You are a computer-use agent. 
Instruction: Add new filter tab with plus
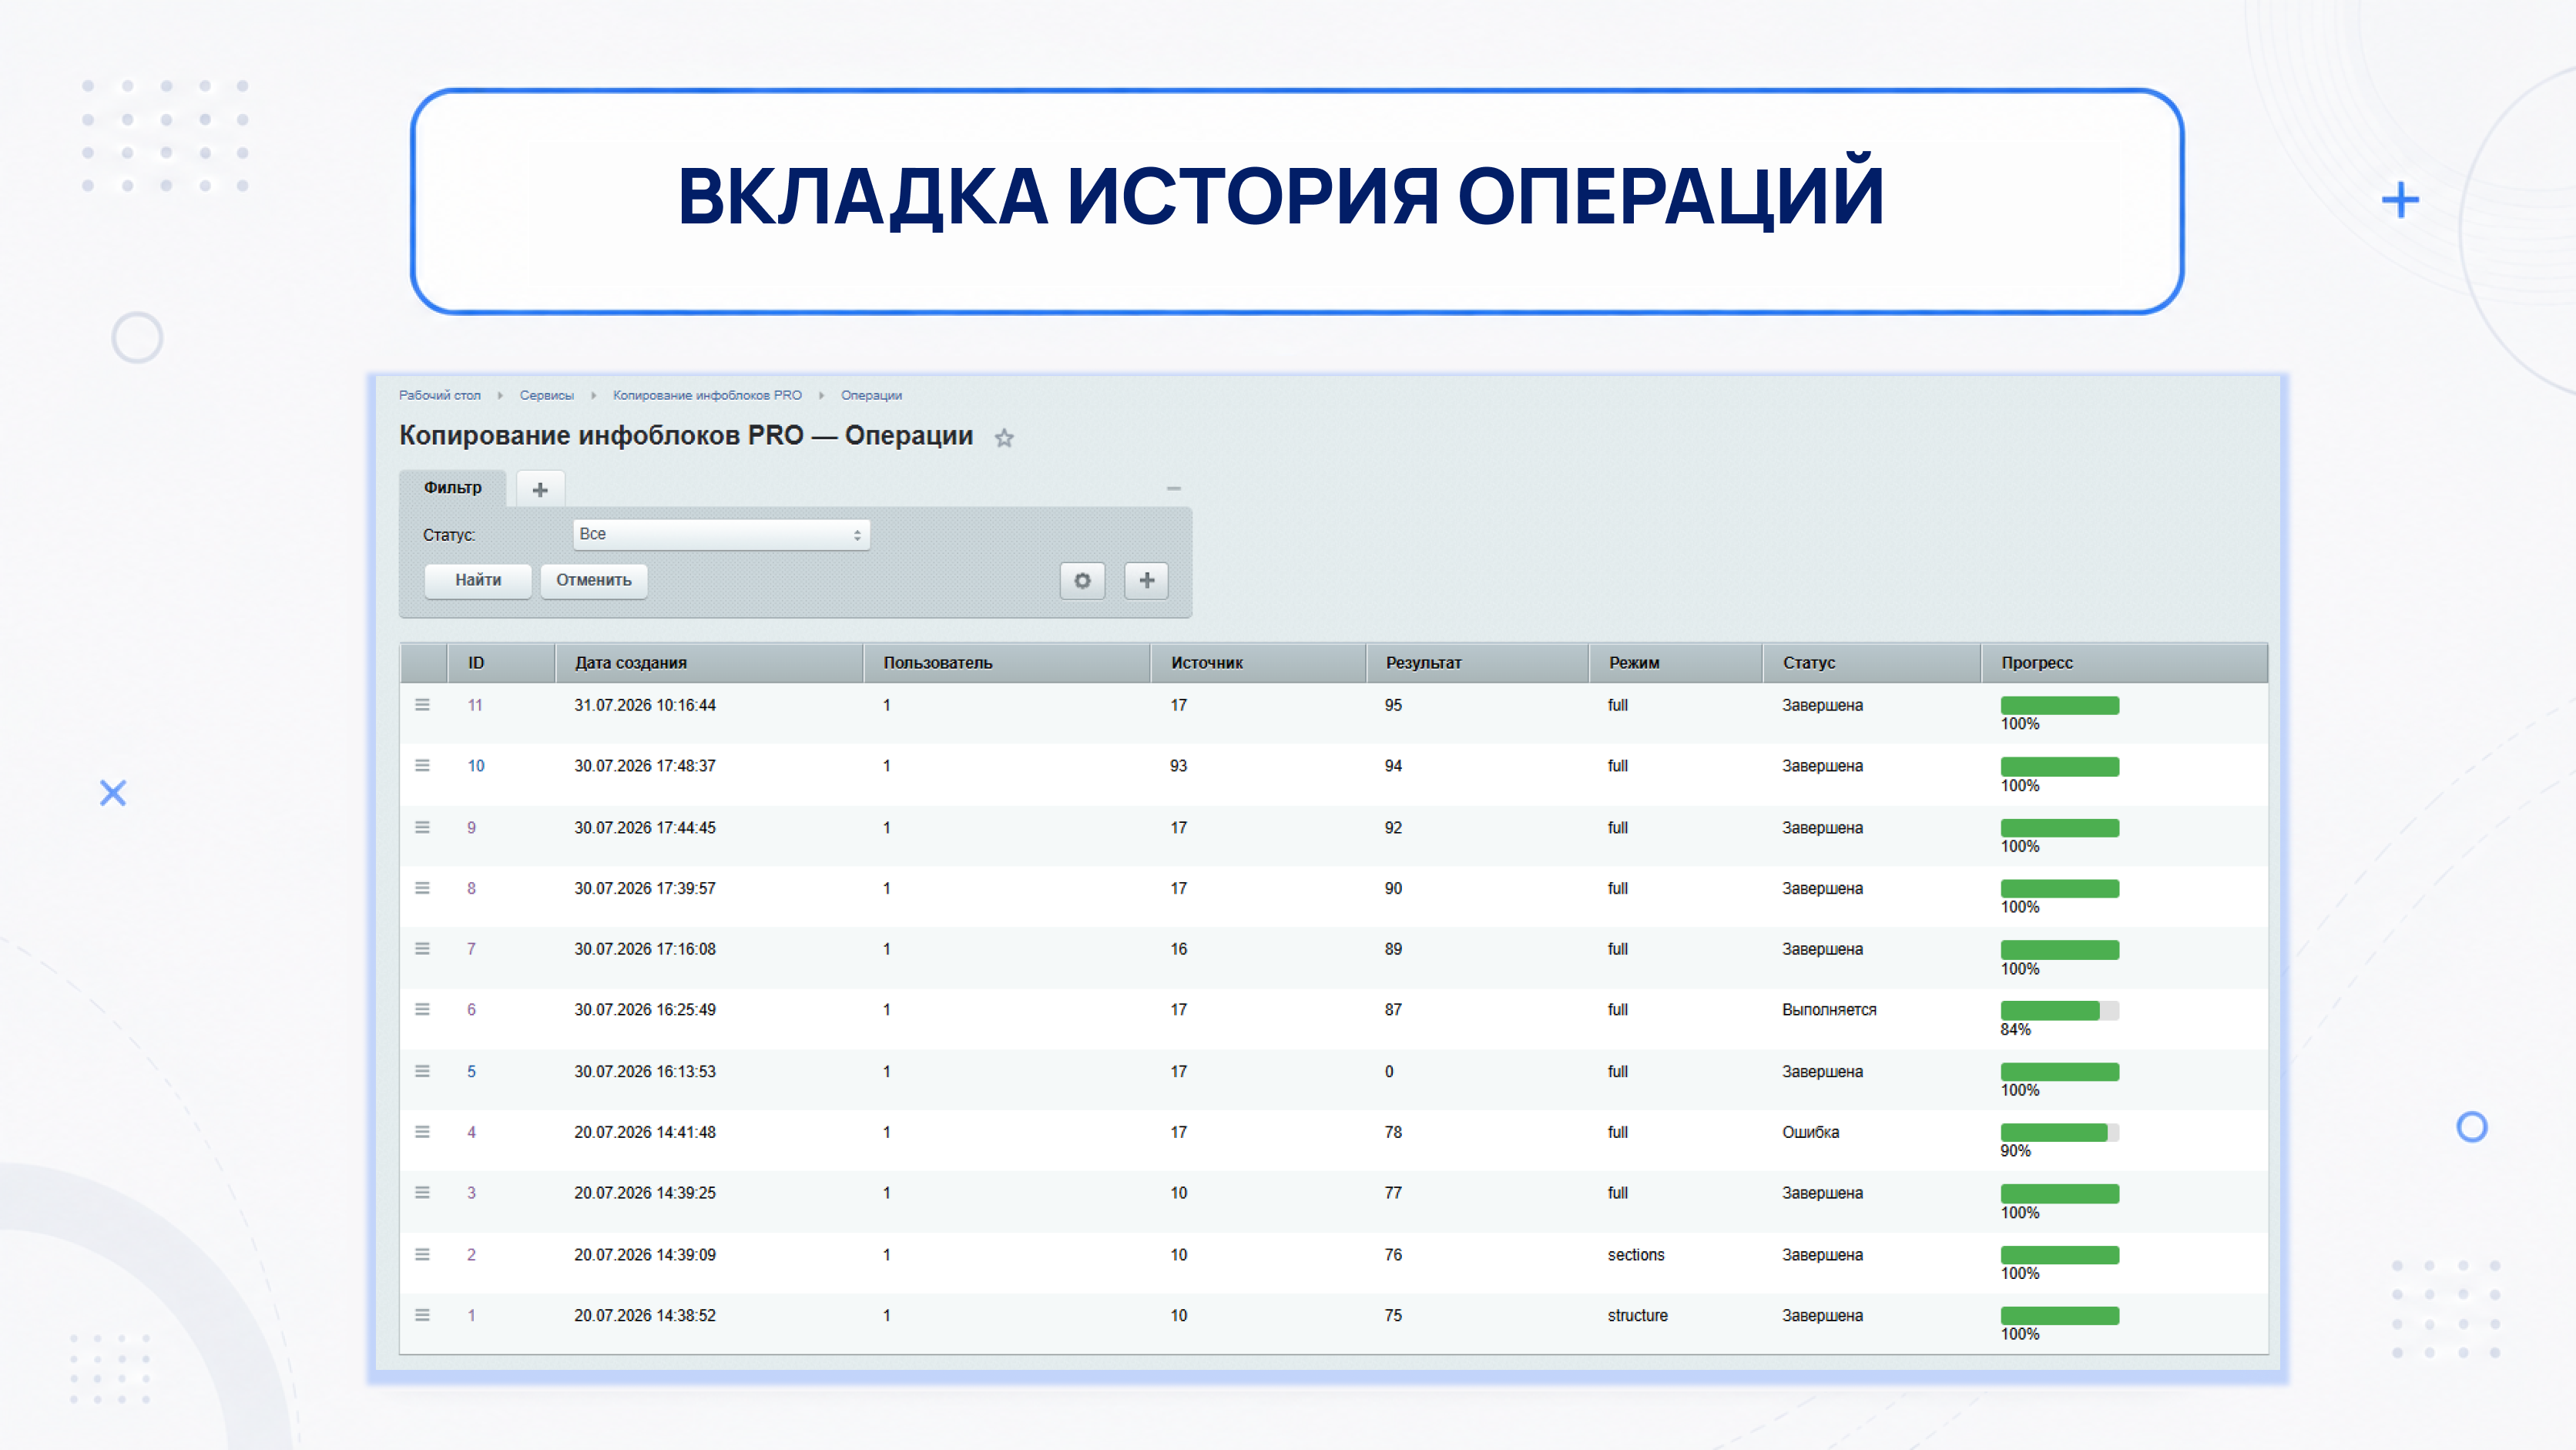pos(540,489)
